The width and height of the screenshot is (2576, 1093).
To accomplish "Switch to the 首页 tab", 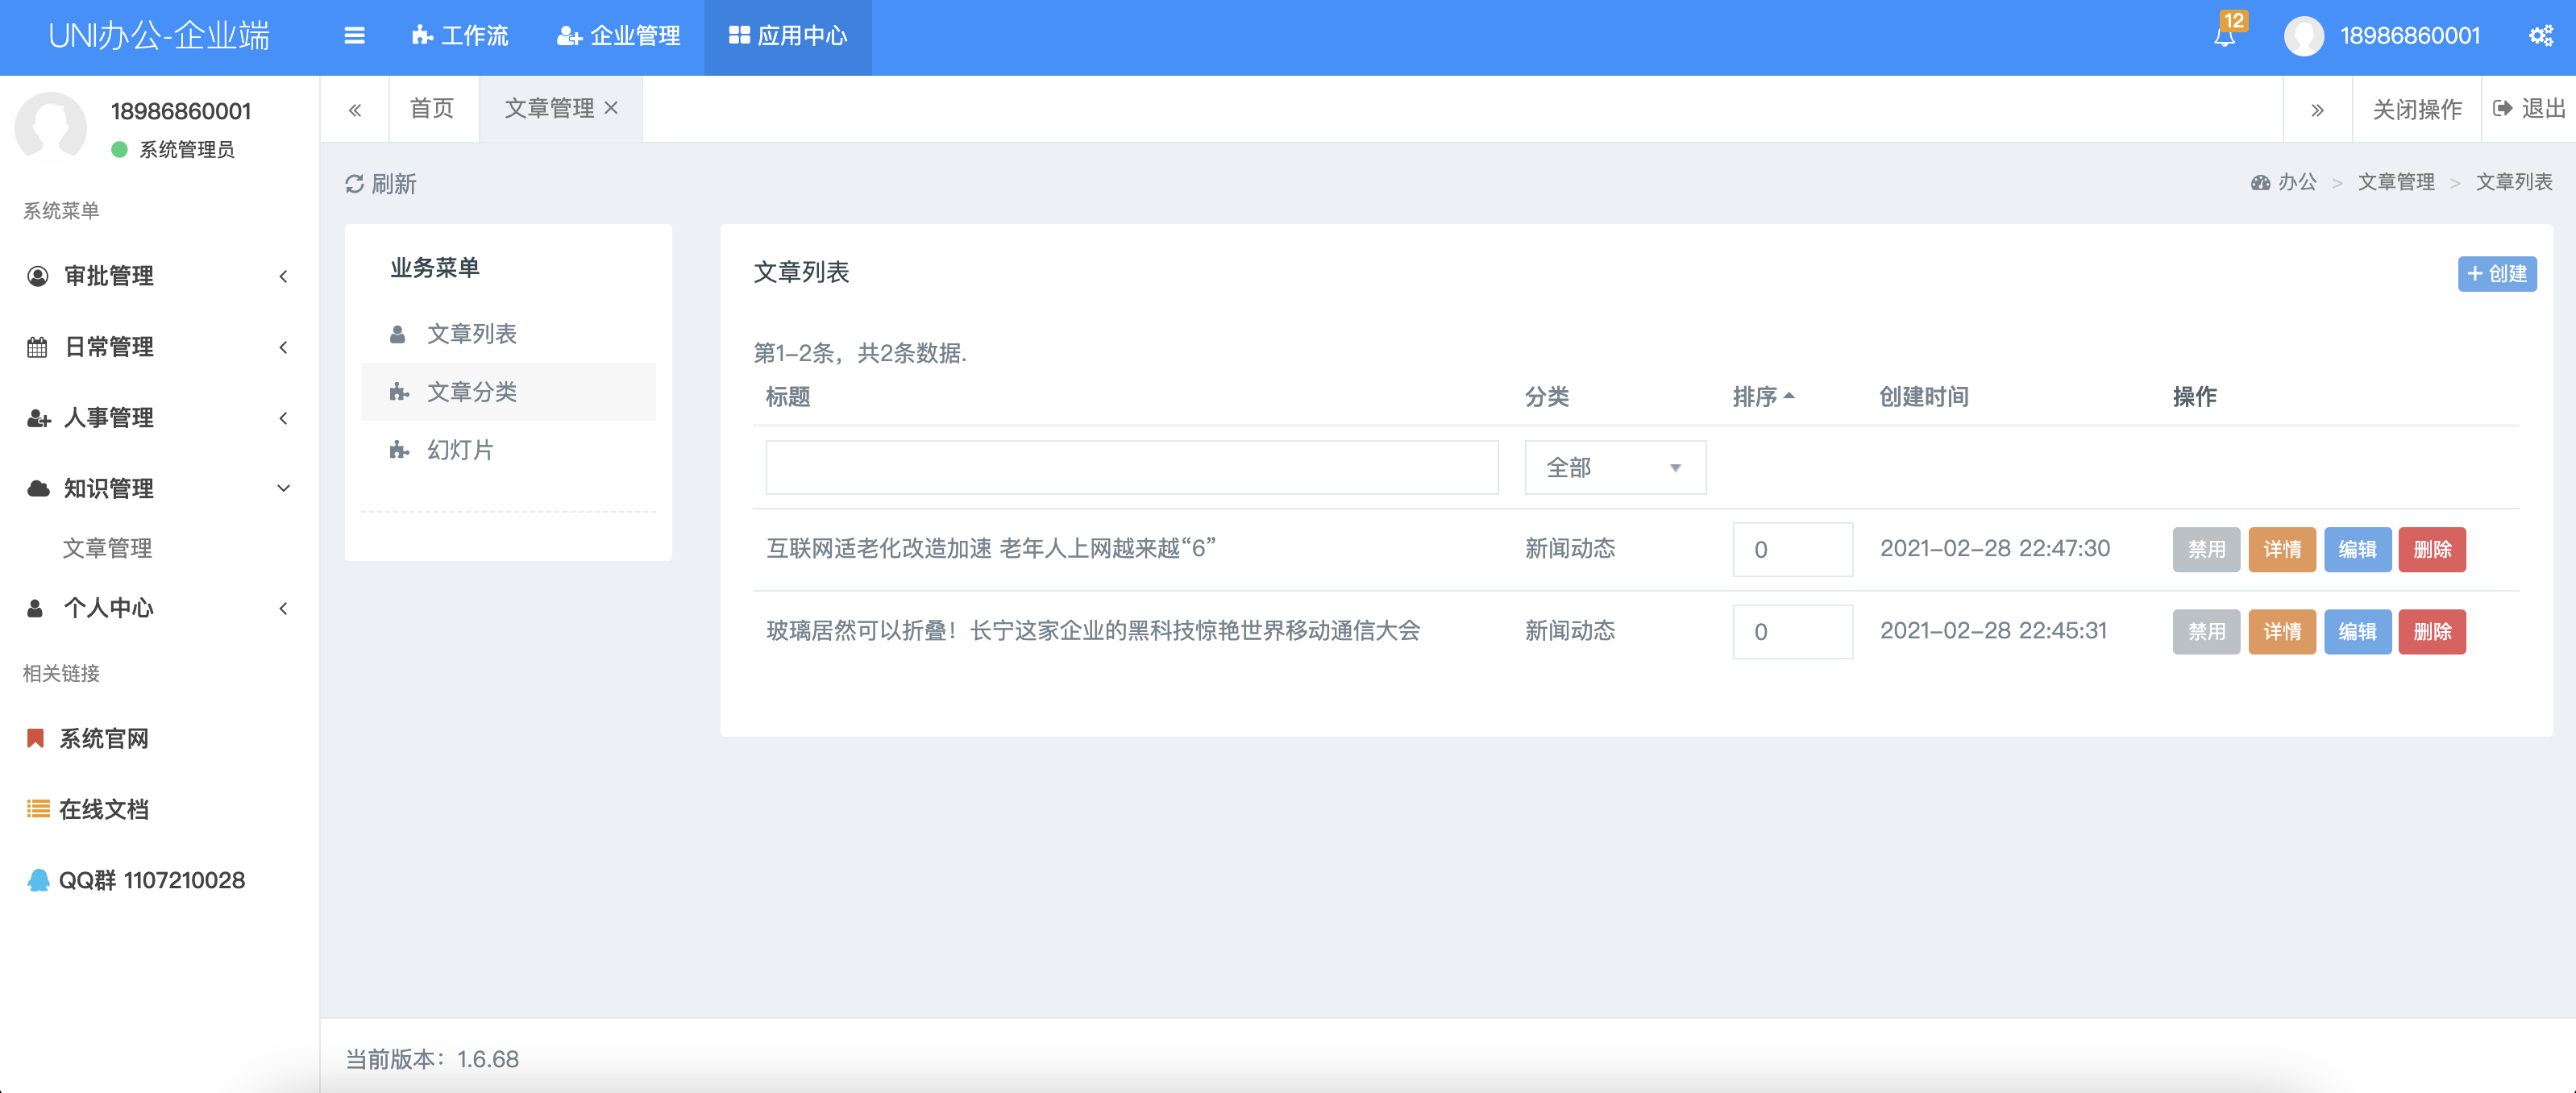I will tap(432, 109).
